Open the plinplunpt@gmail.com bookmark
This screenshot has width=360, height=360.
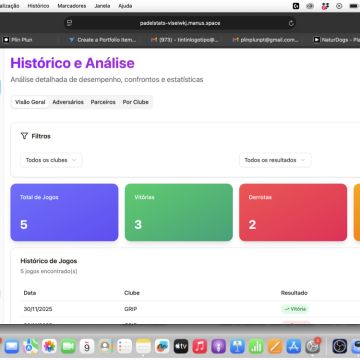tap(266, 40)
